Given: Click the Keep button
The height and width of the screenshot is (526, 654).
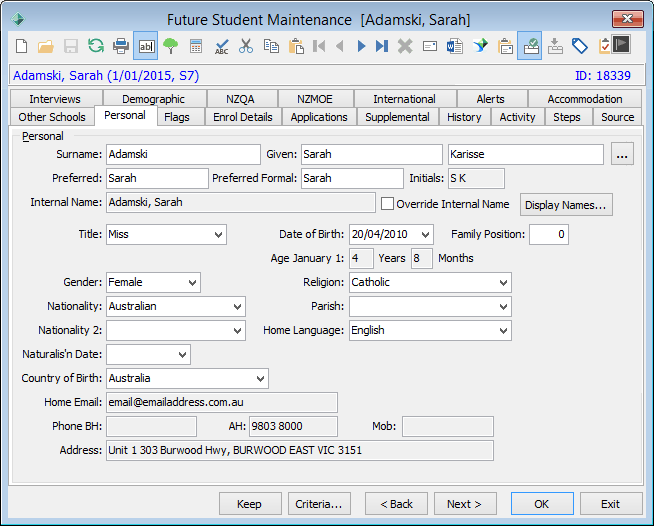Looking at the screenshot, I should click(250, 504).
